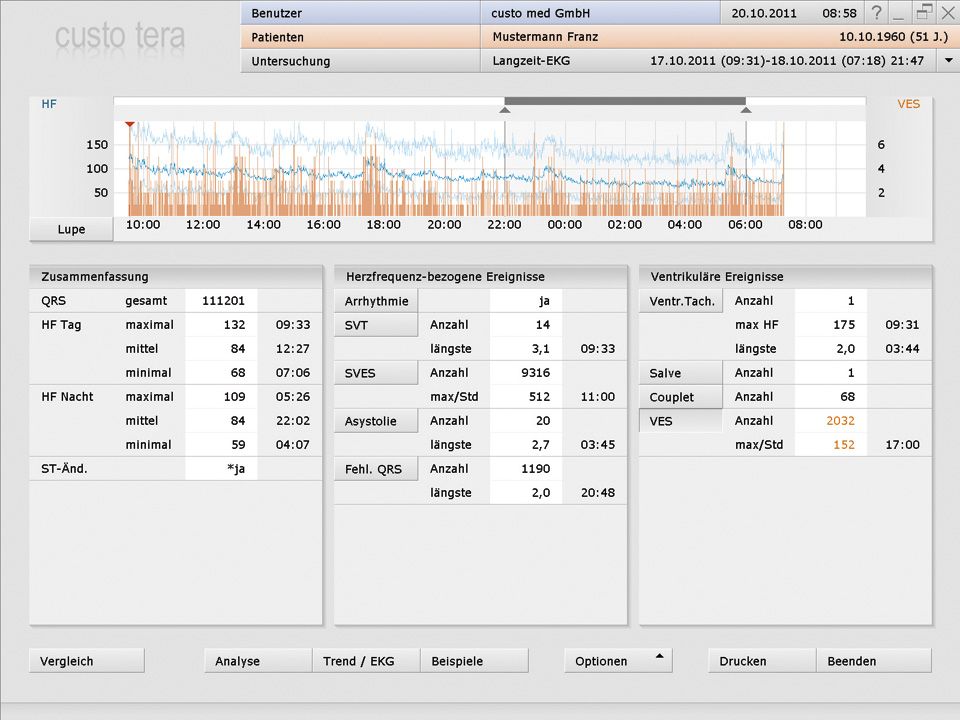Open the SVES events button
This screenshot has height=720, width=960.
coord(376,373)
